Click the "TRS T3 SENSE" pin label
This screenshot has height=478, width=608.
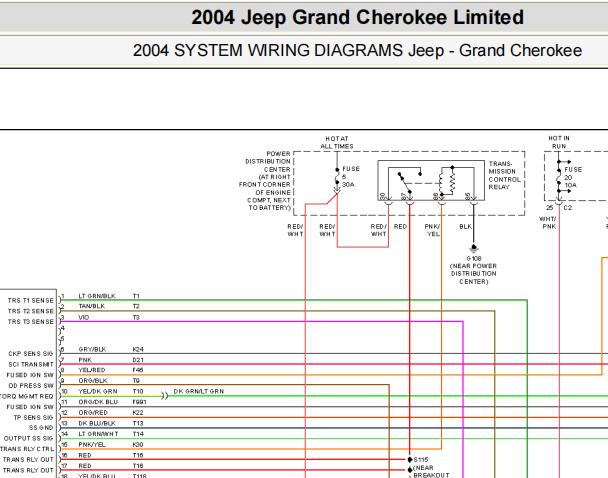click(x=31, y=321)
